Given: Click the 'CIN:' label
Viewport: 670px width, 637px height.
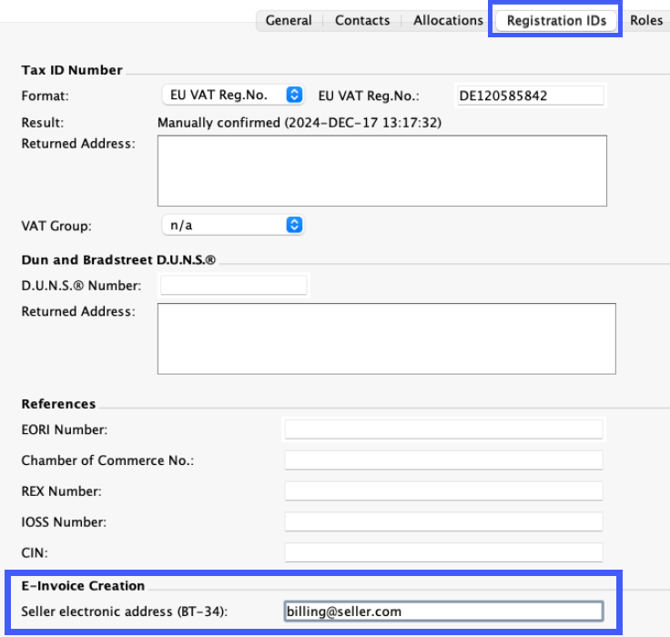Looking at the screenshot, I should point(35,553).
